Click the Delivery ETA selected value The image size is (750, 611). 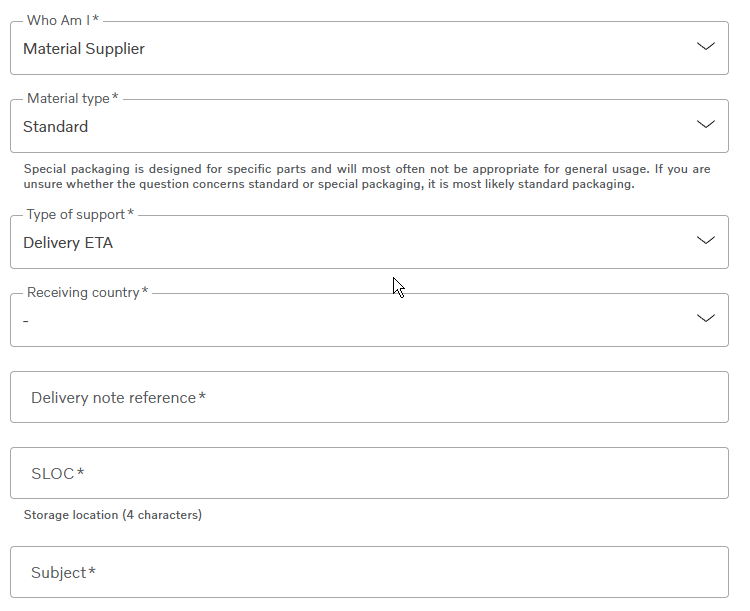tap(68, 243)
